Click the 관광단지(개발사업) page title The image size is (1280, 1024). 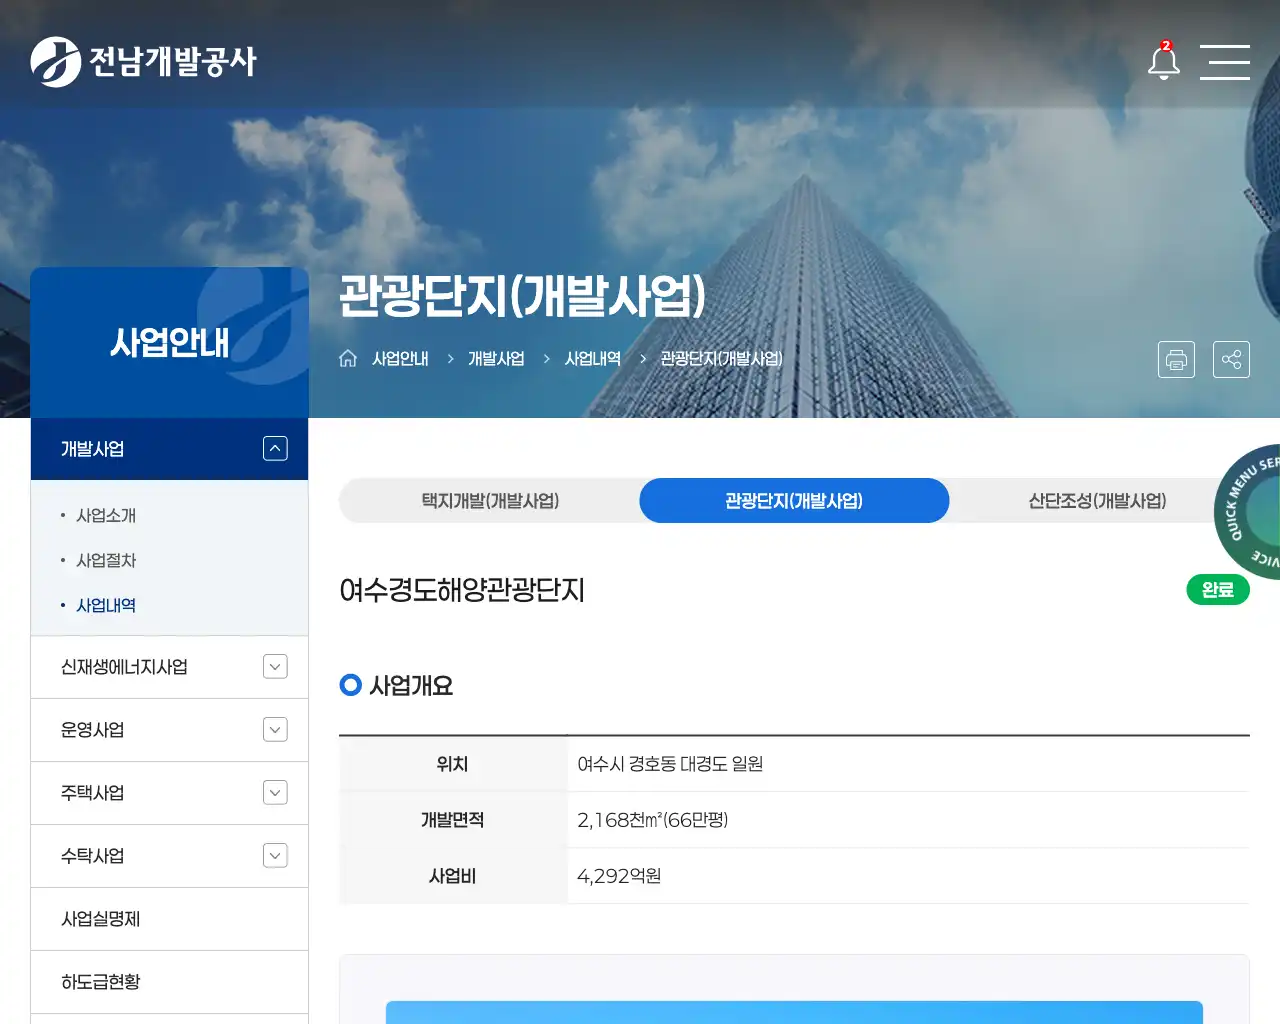(522, 295)
